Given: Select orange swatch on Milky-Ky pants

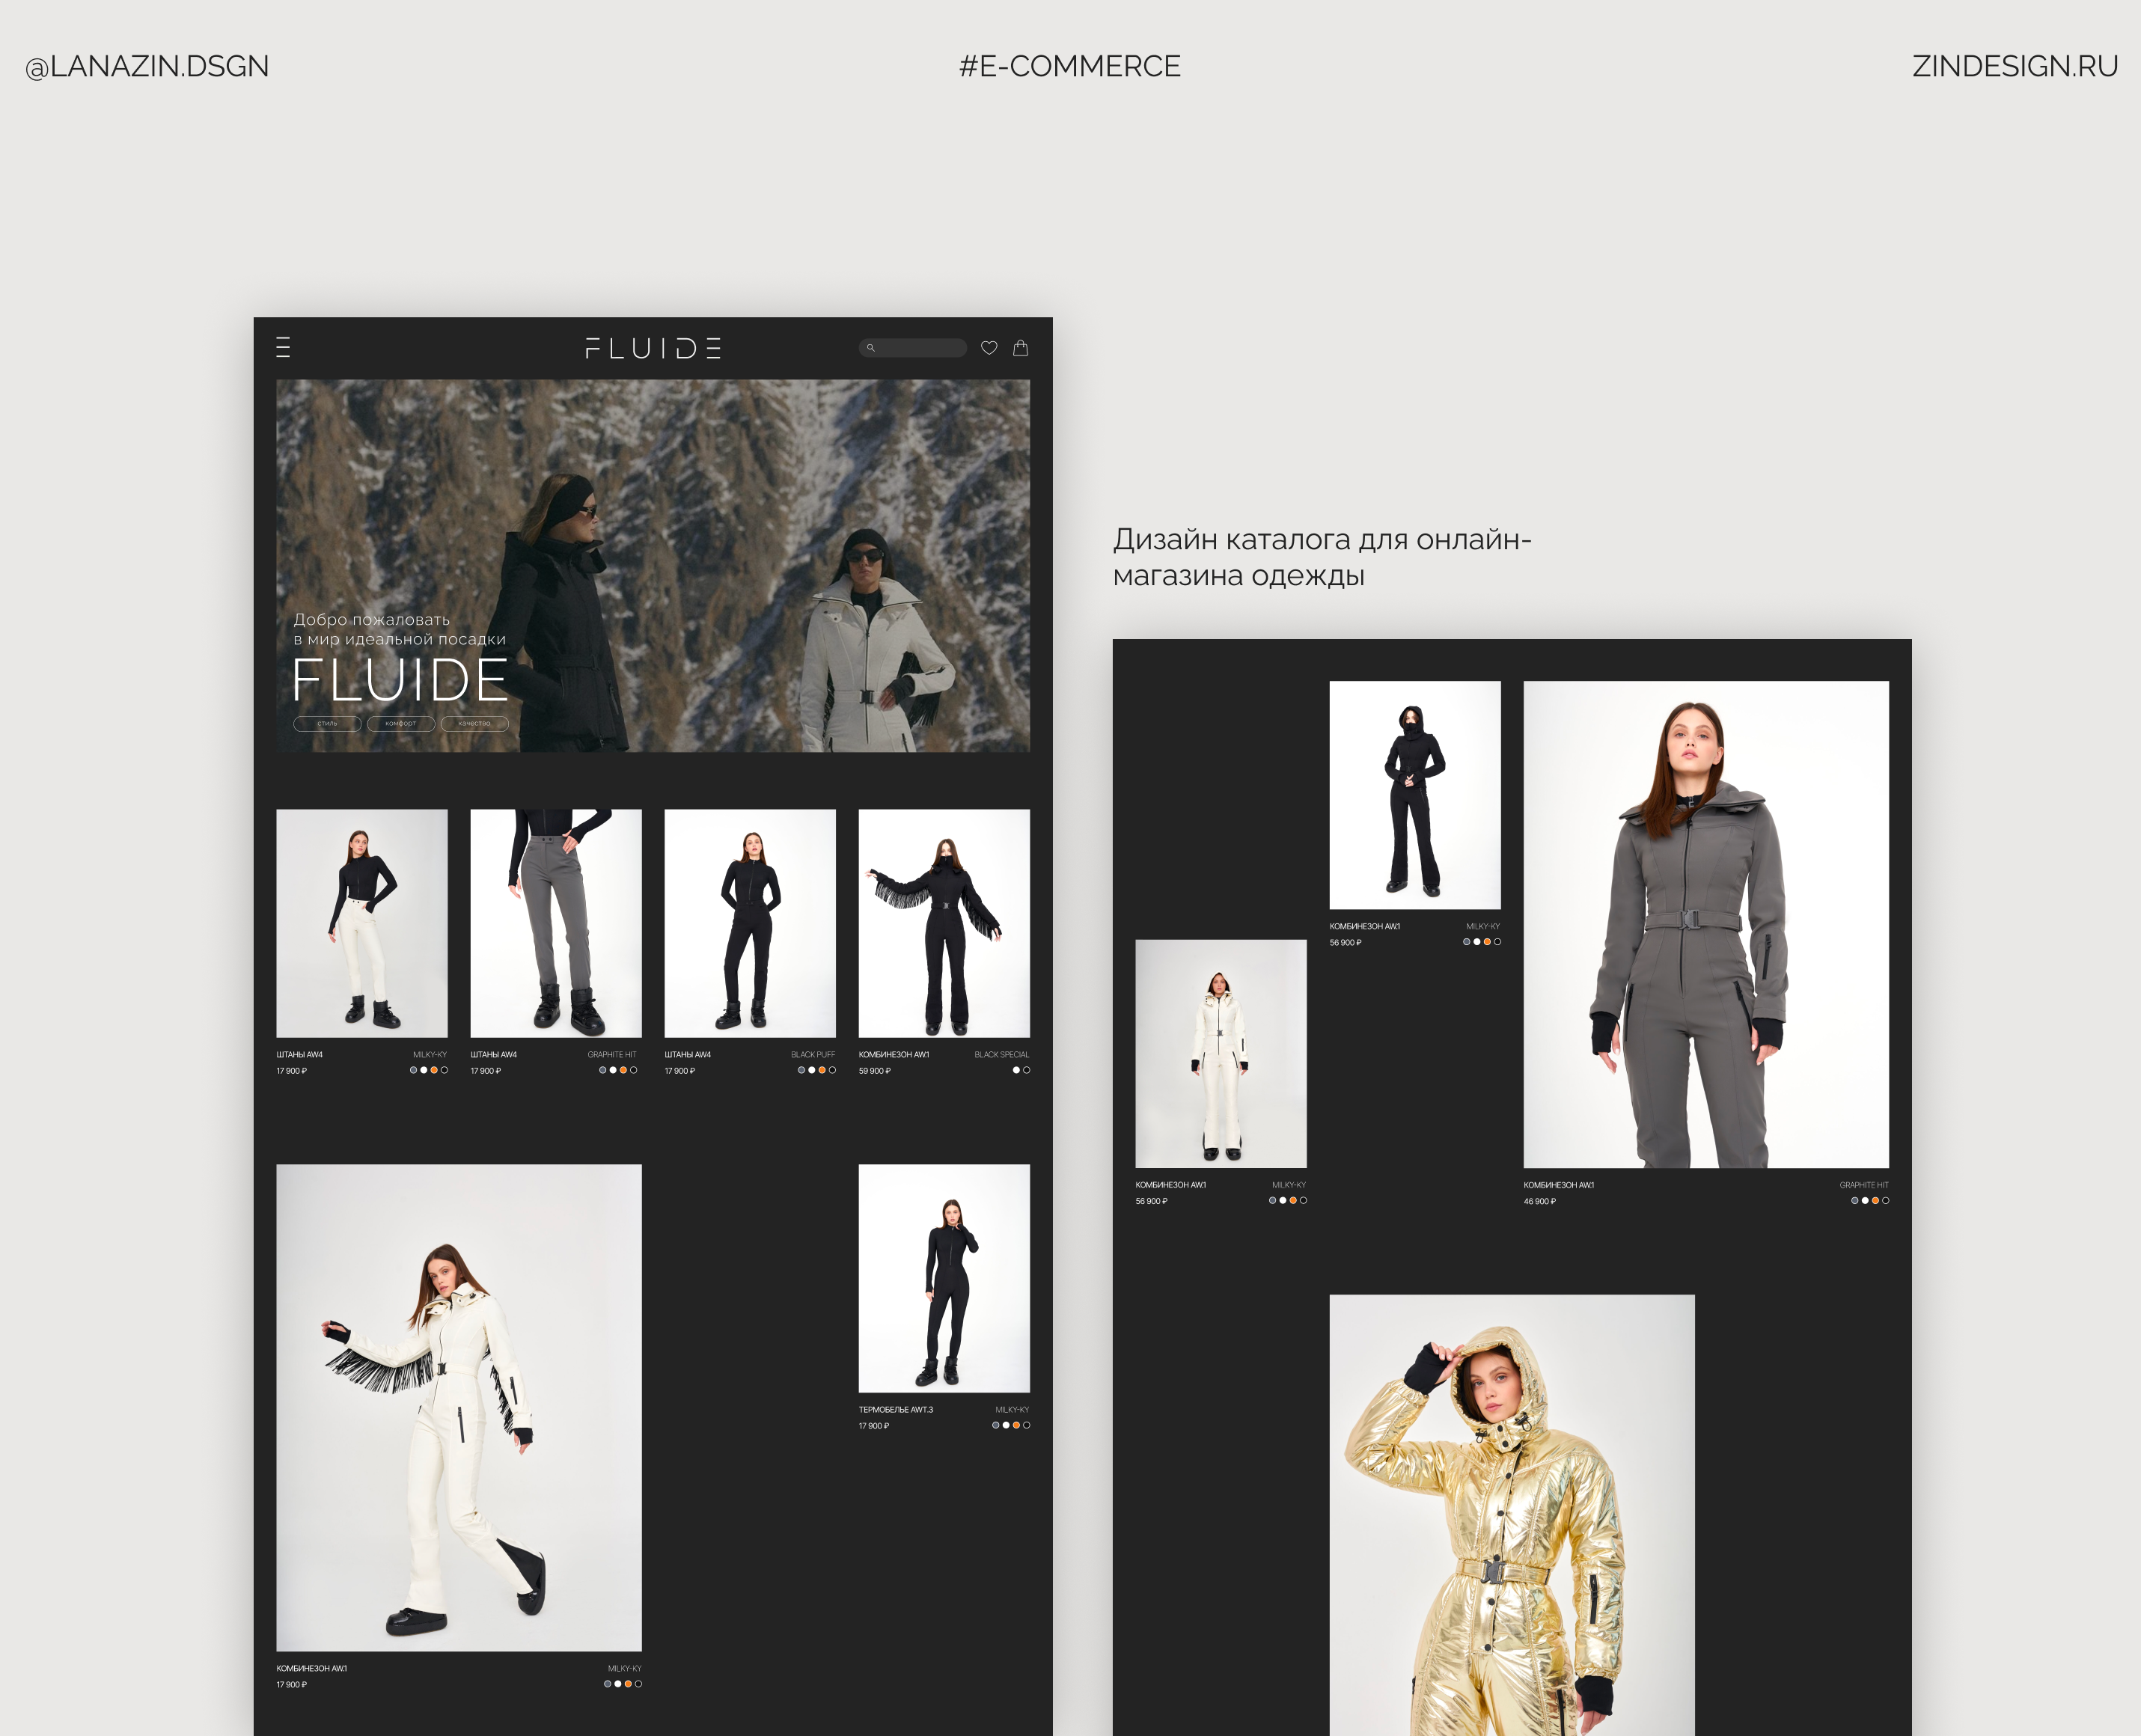Looking at the screenshot, I should click(434, 1070).
